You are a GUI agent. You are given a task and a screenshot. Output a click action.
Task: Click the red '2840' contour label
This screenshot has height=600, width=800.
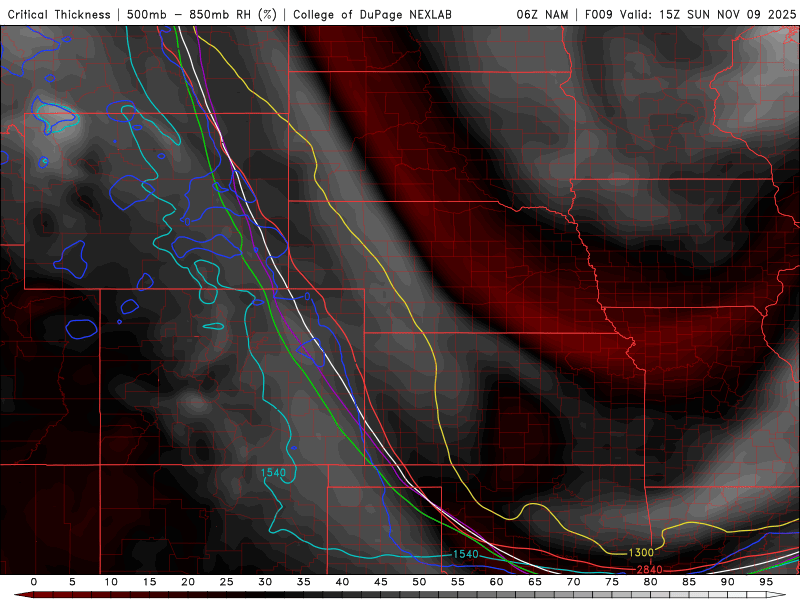[649, 569]
